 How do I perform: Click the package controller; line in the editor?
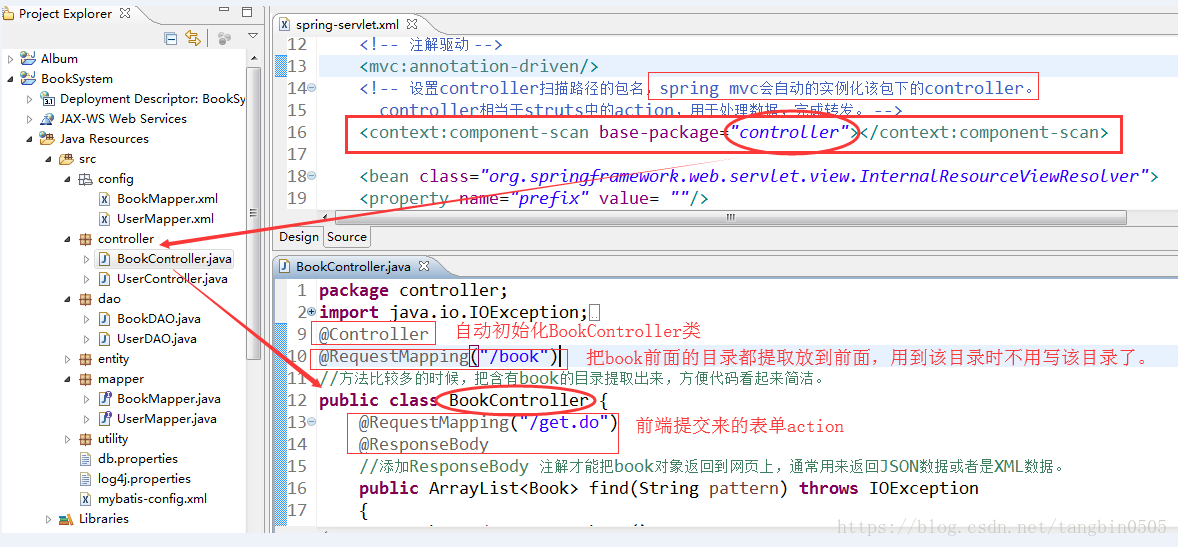414,291
